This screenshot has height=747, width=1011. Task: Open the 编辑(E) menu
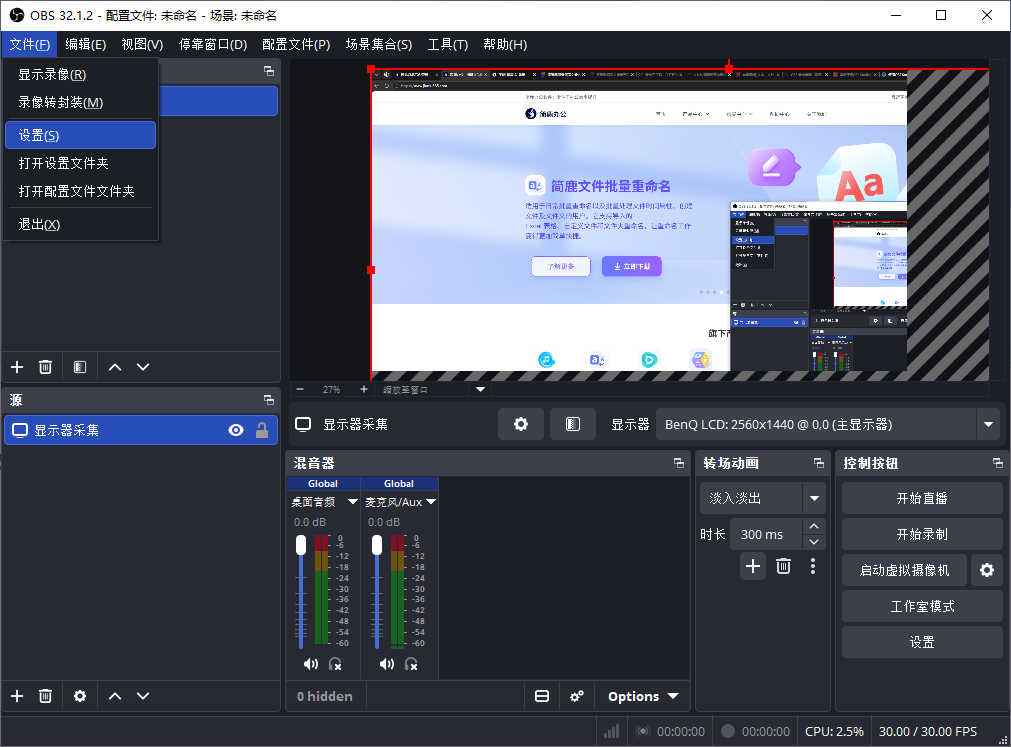[86, 44]
